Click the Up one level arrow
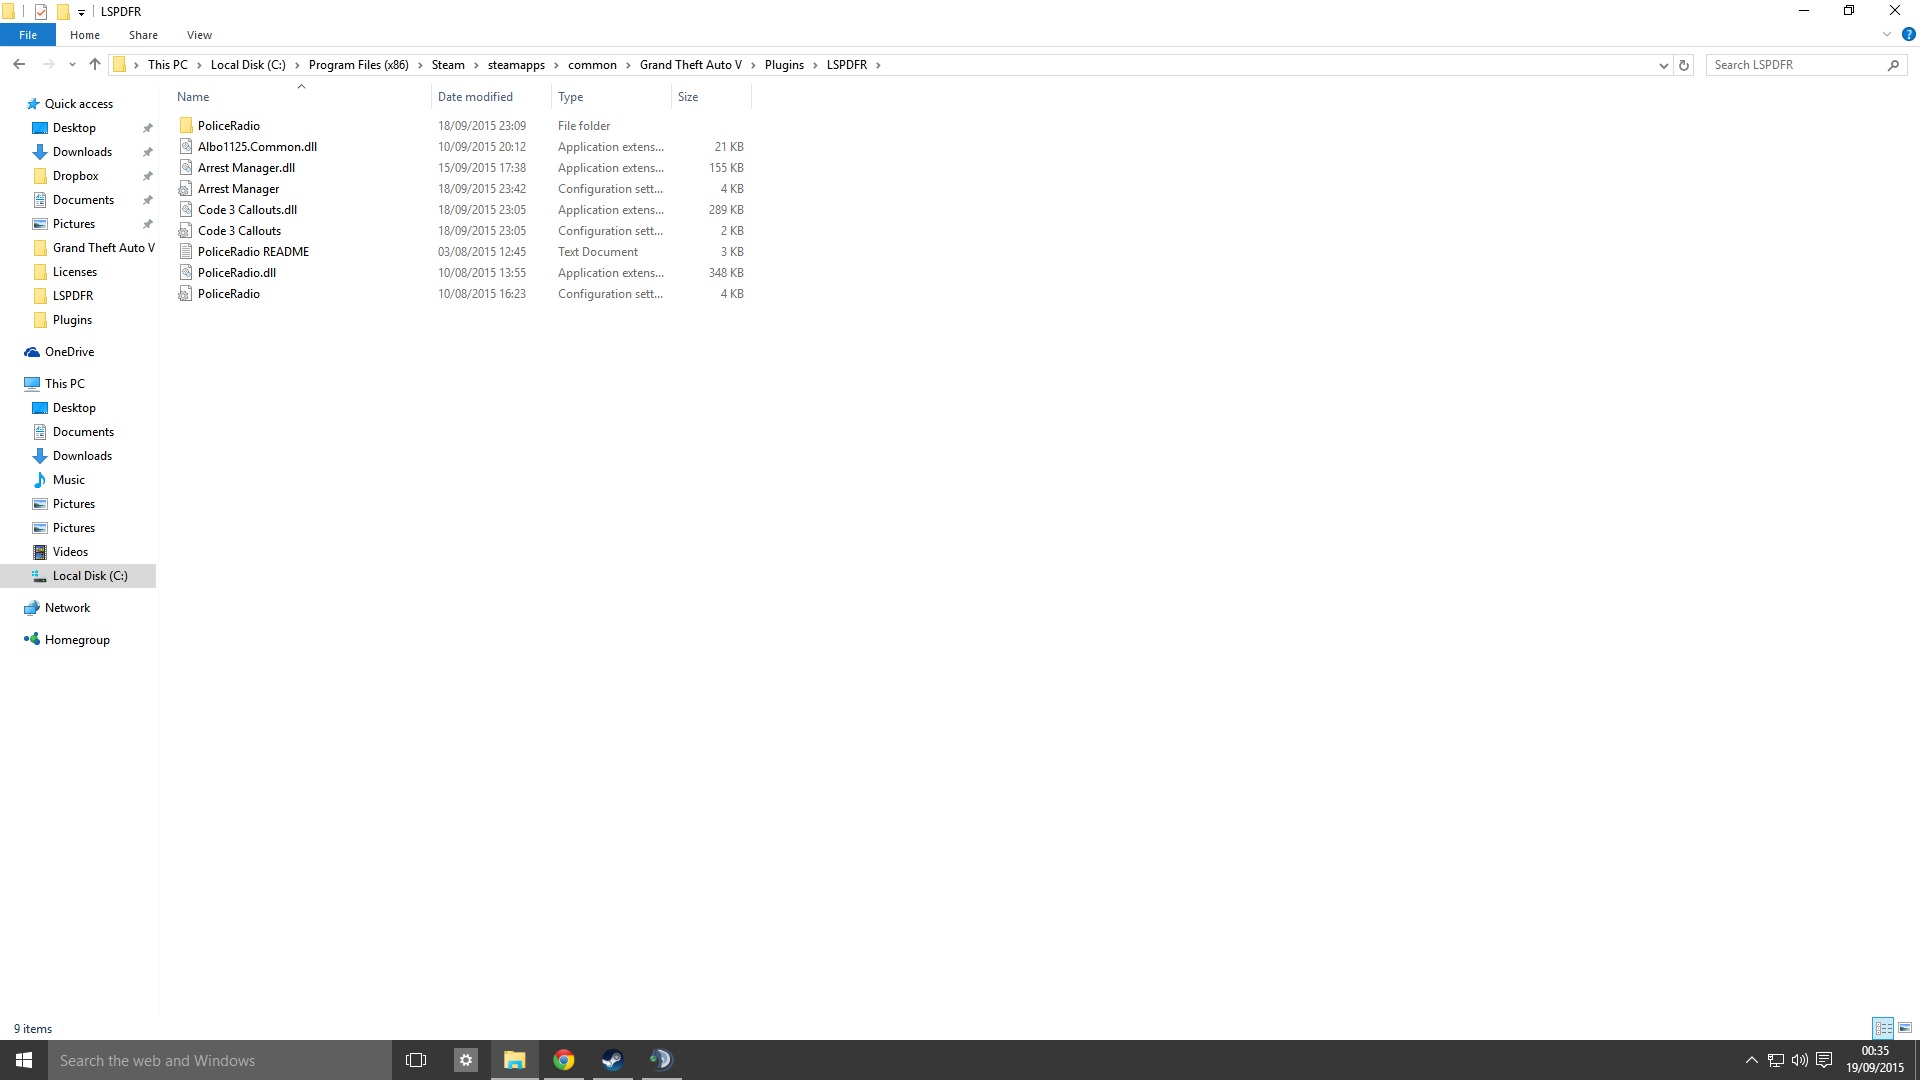 [95, 65]
